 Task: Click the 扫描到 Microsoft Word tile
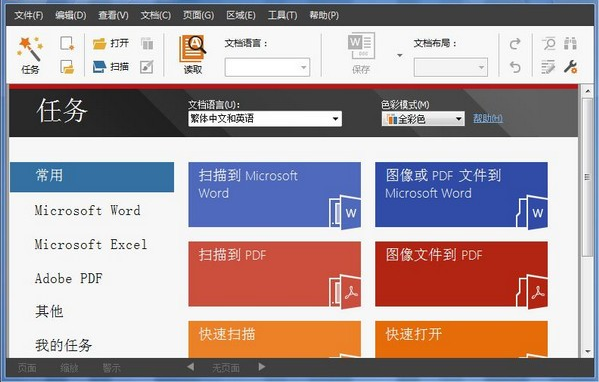tap(274, 194)
